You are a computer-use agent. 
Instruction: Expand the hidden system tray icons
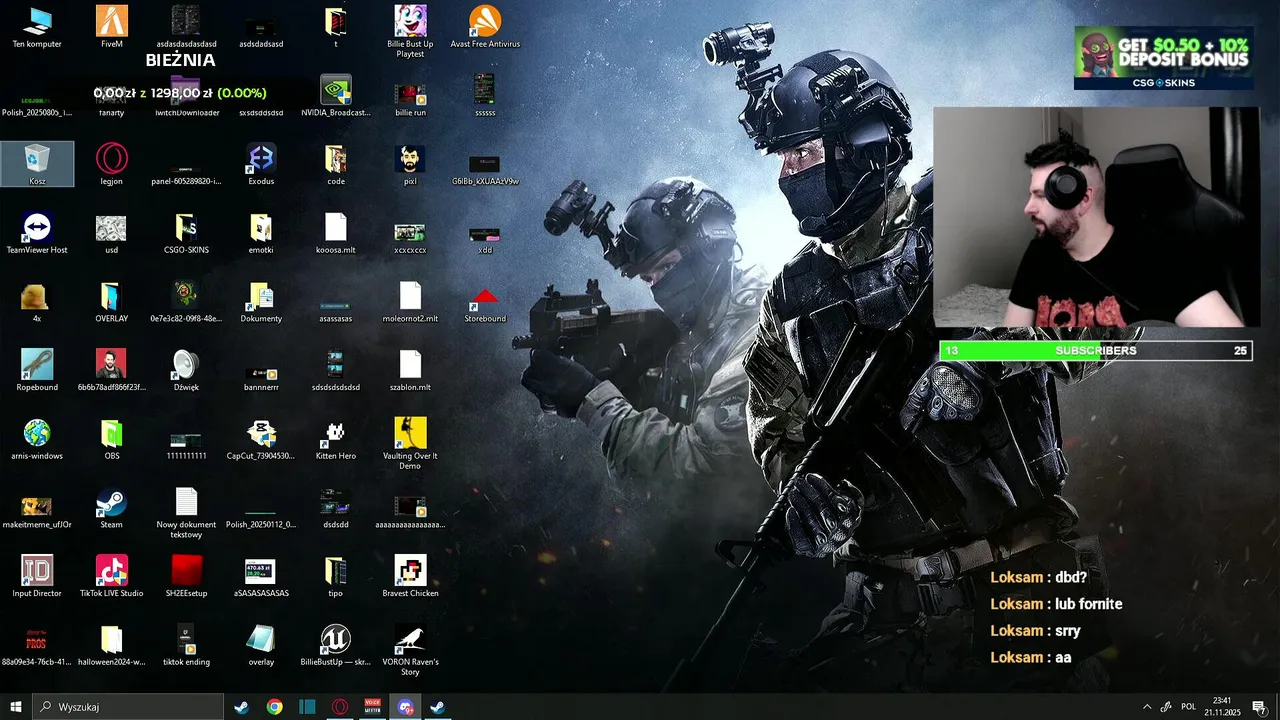point(1147,707)
